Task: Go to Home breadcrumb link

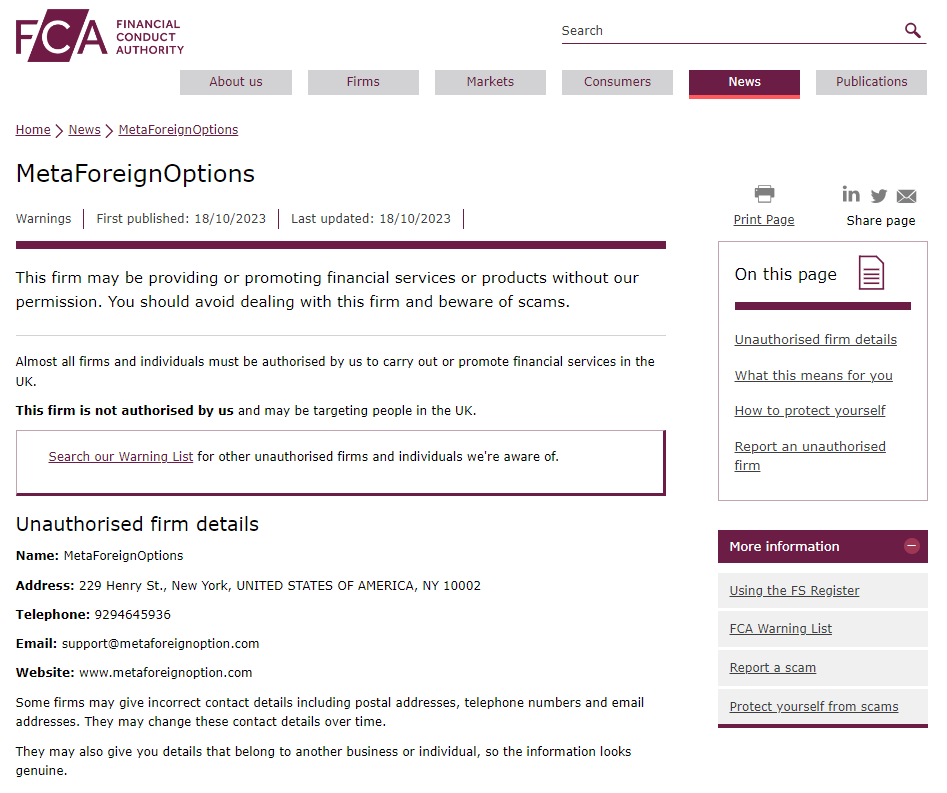Action: coord(33,130)
